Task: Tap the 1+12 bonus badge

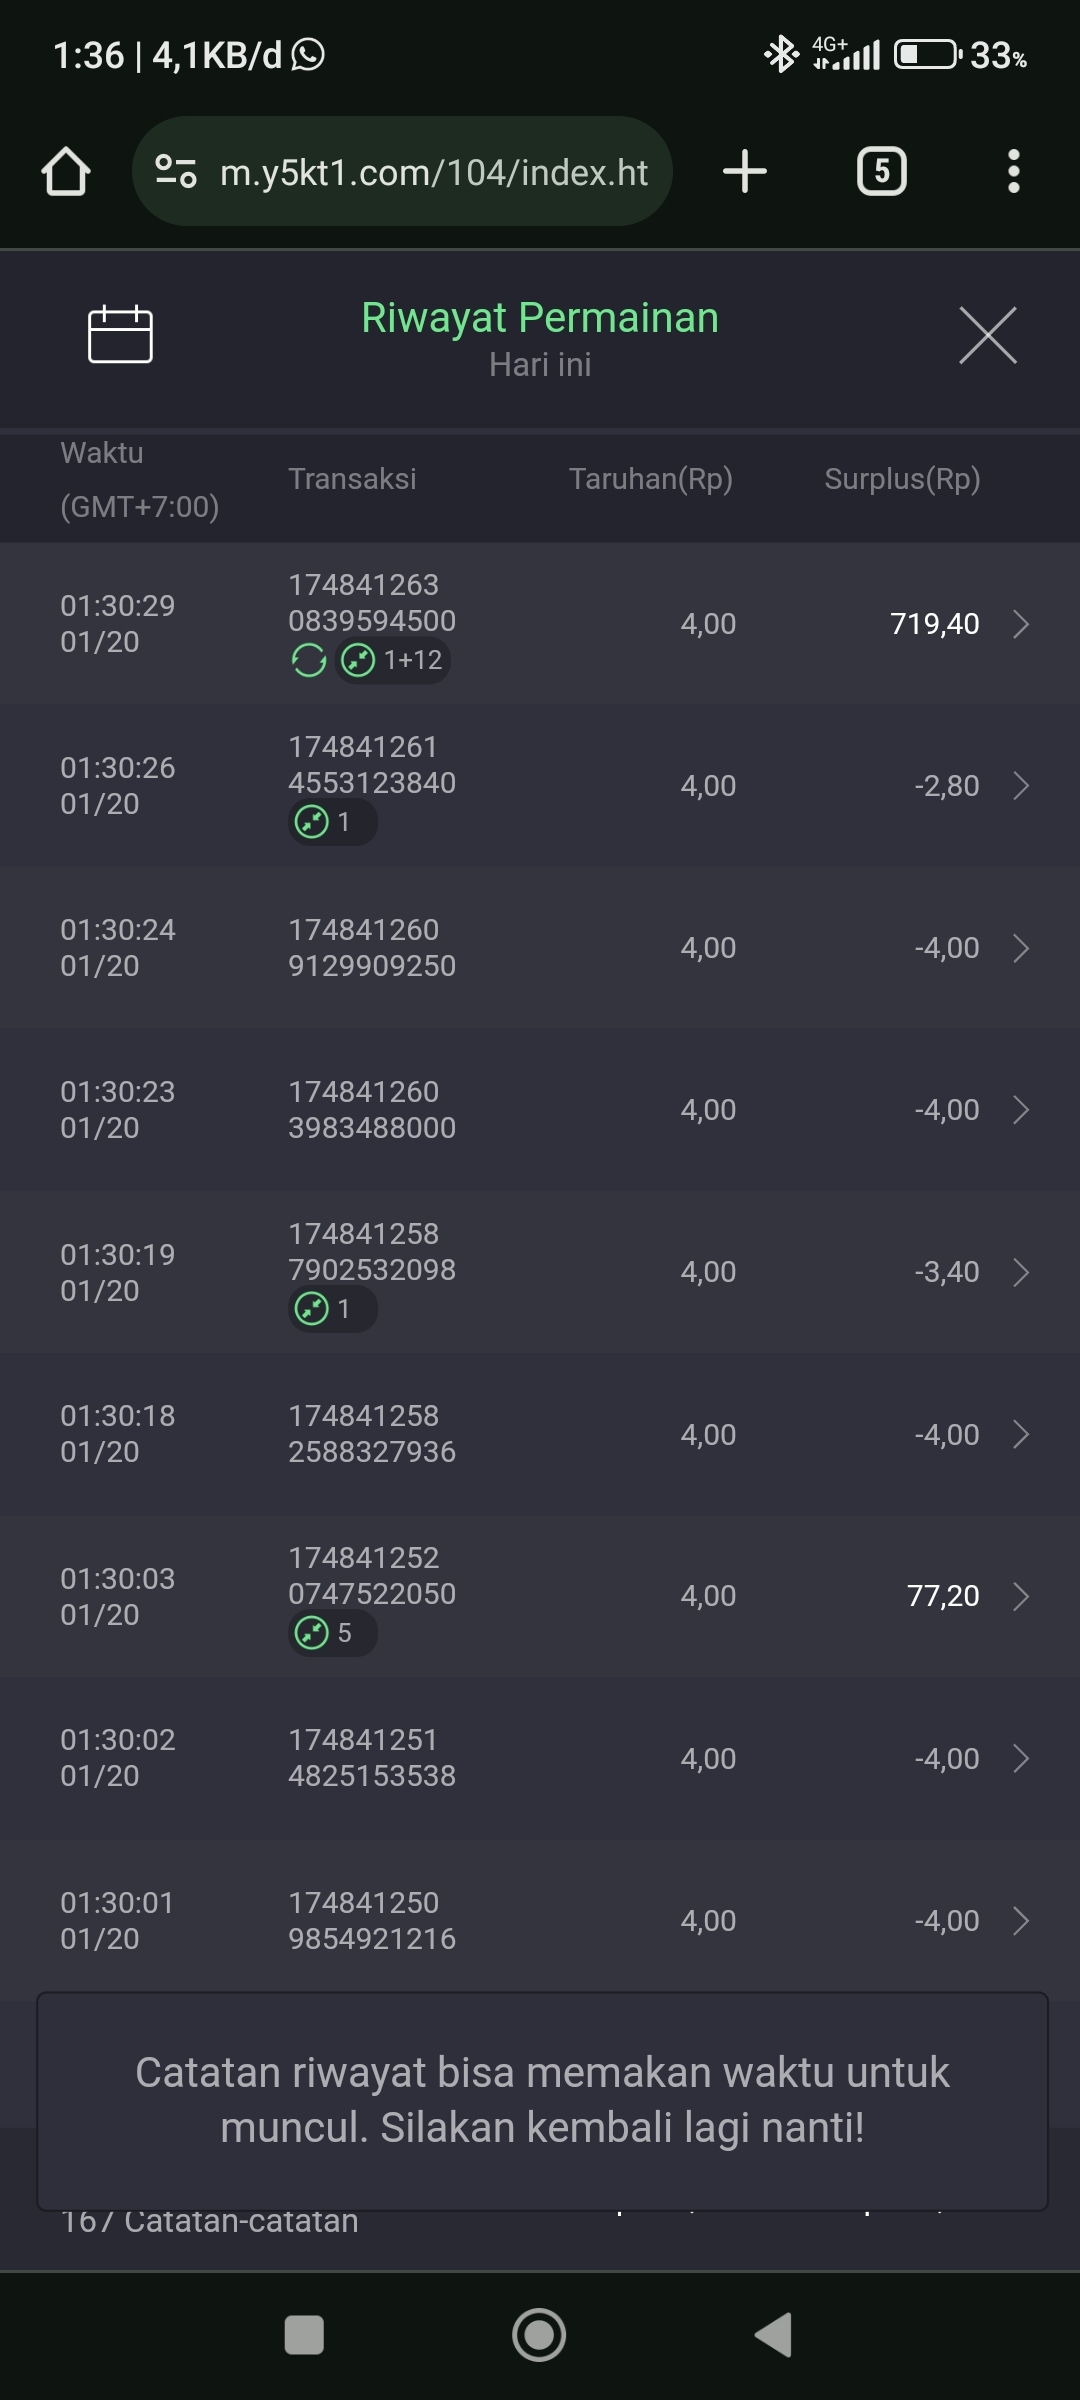Action: pyautogui.click(x=394, y=660)
